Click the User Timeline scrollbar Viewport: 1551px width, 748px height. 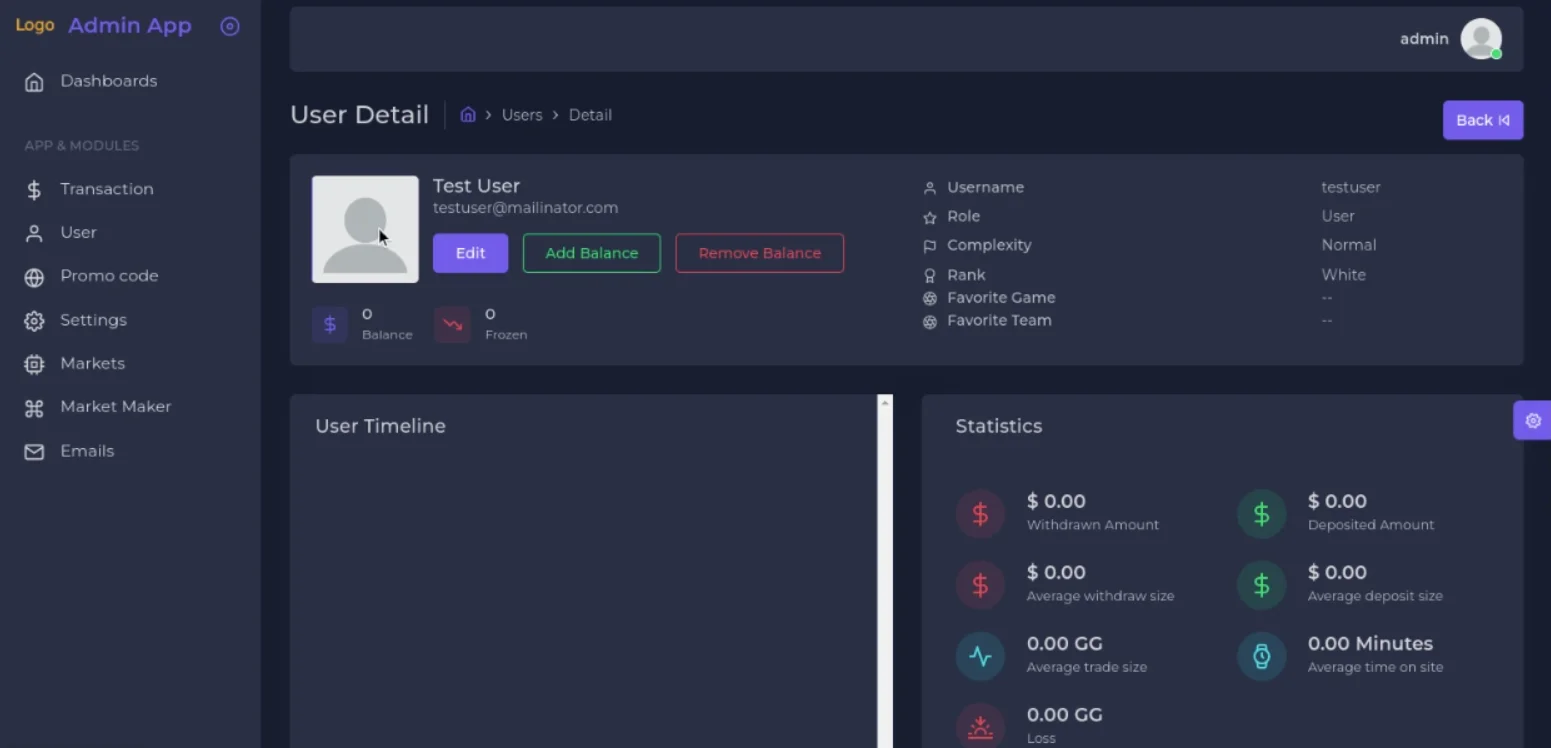(884, 570)
